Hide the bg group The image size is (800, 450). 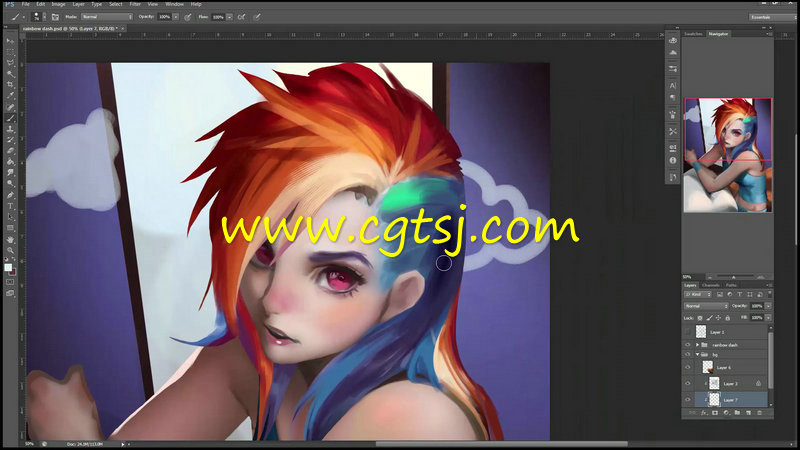coord(688,355)
